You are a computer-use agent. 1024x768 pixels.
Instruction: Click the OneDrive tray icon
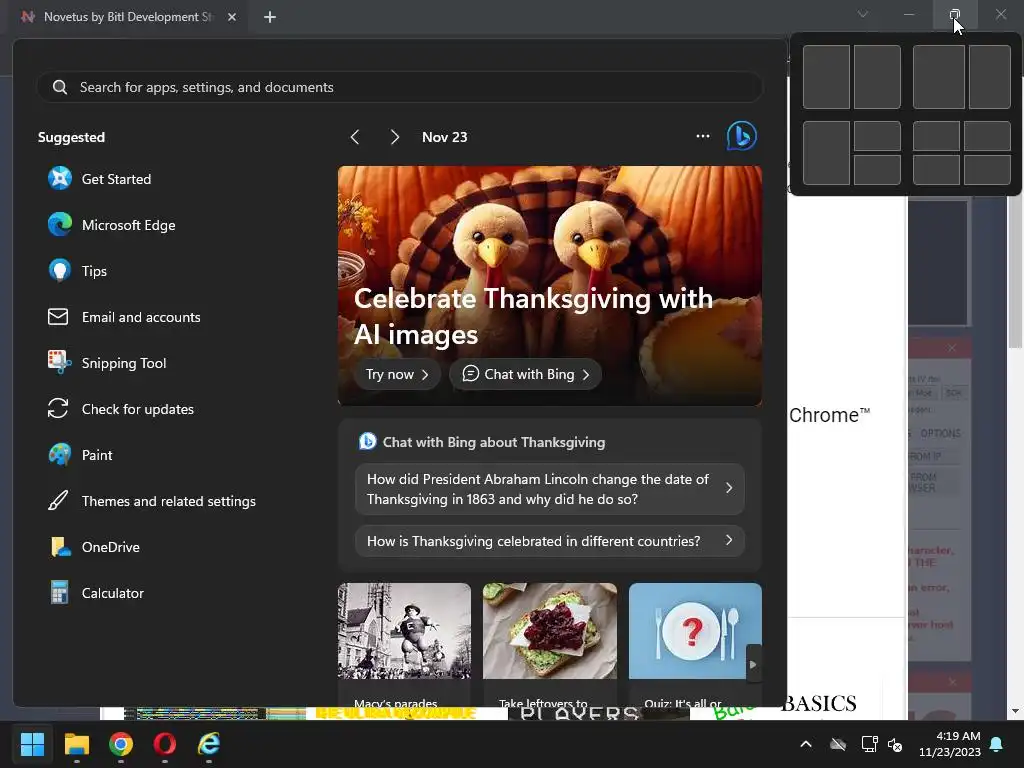pos(838,744)
